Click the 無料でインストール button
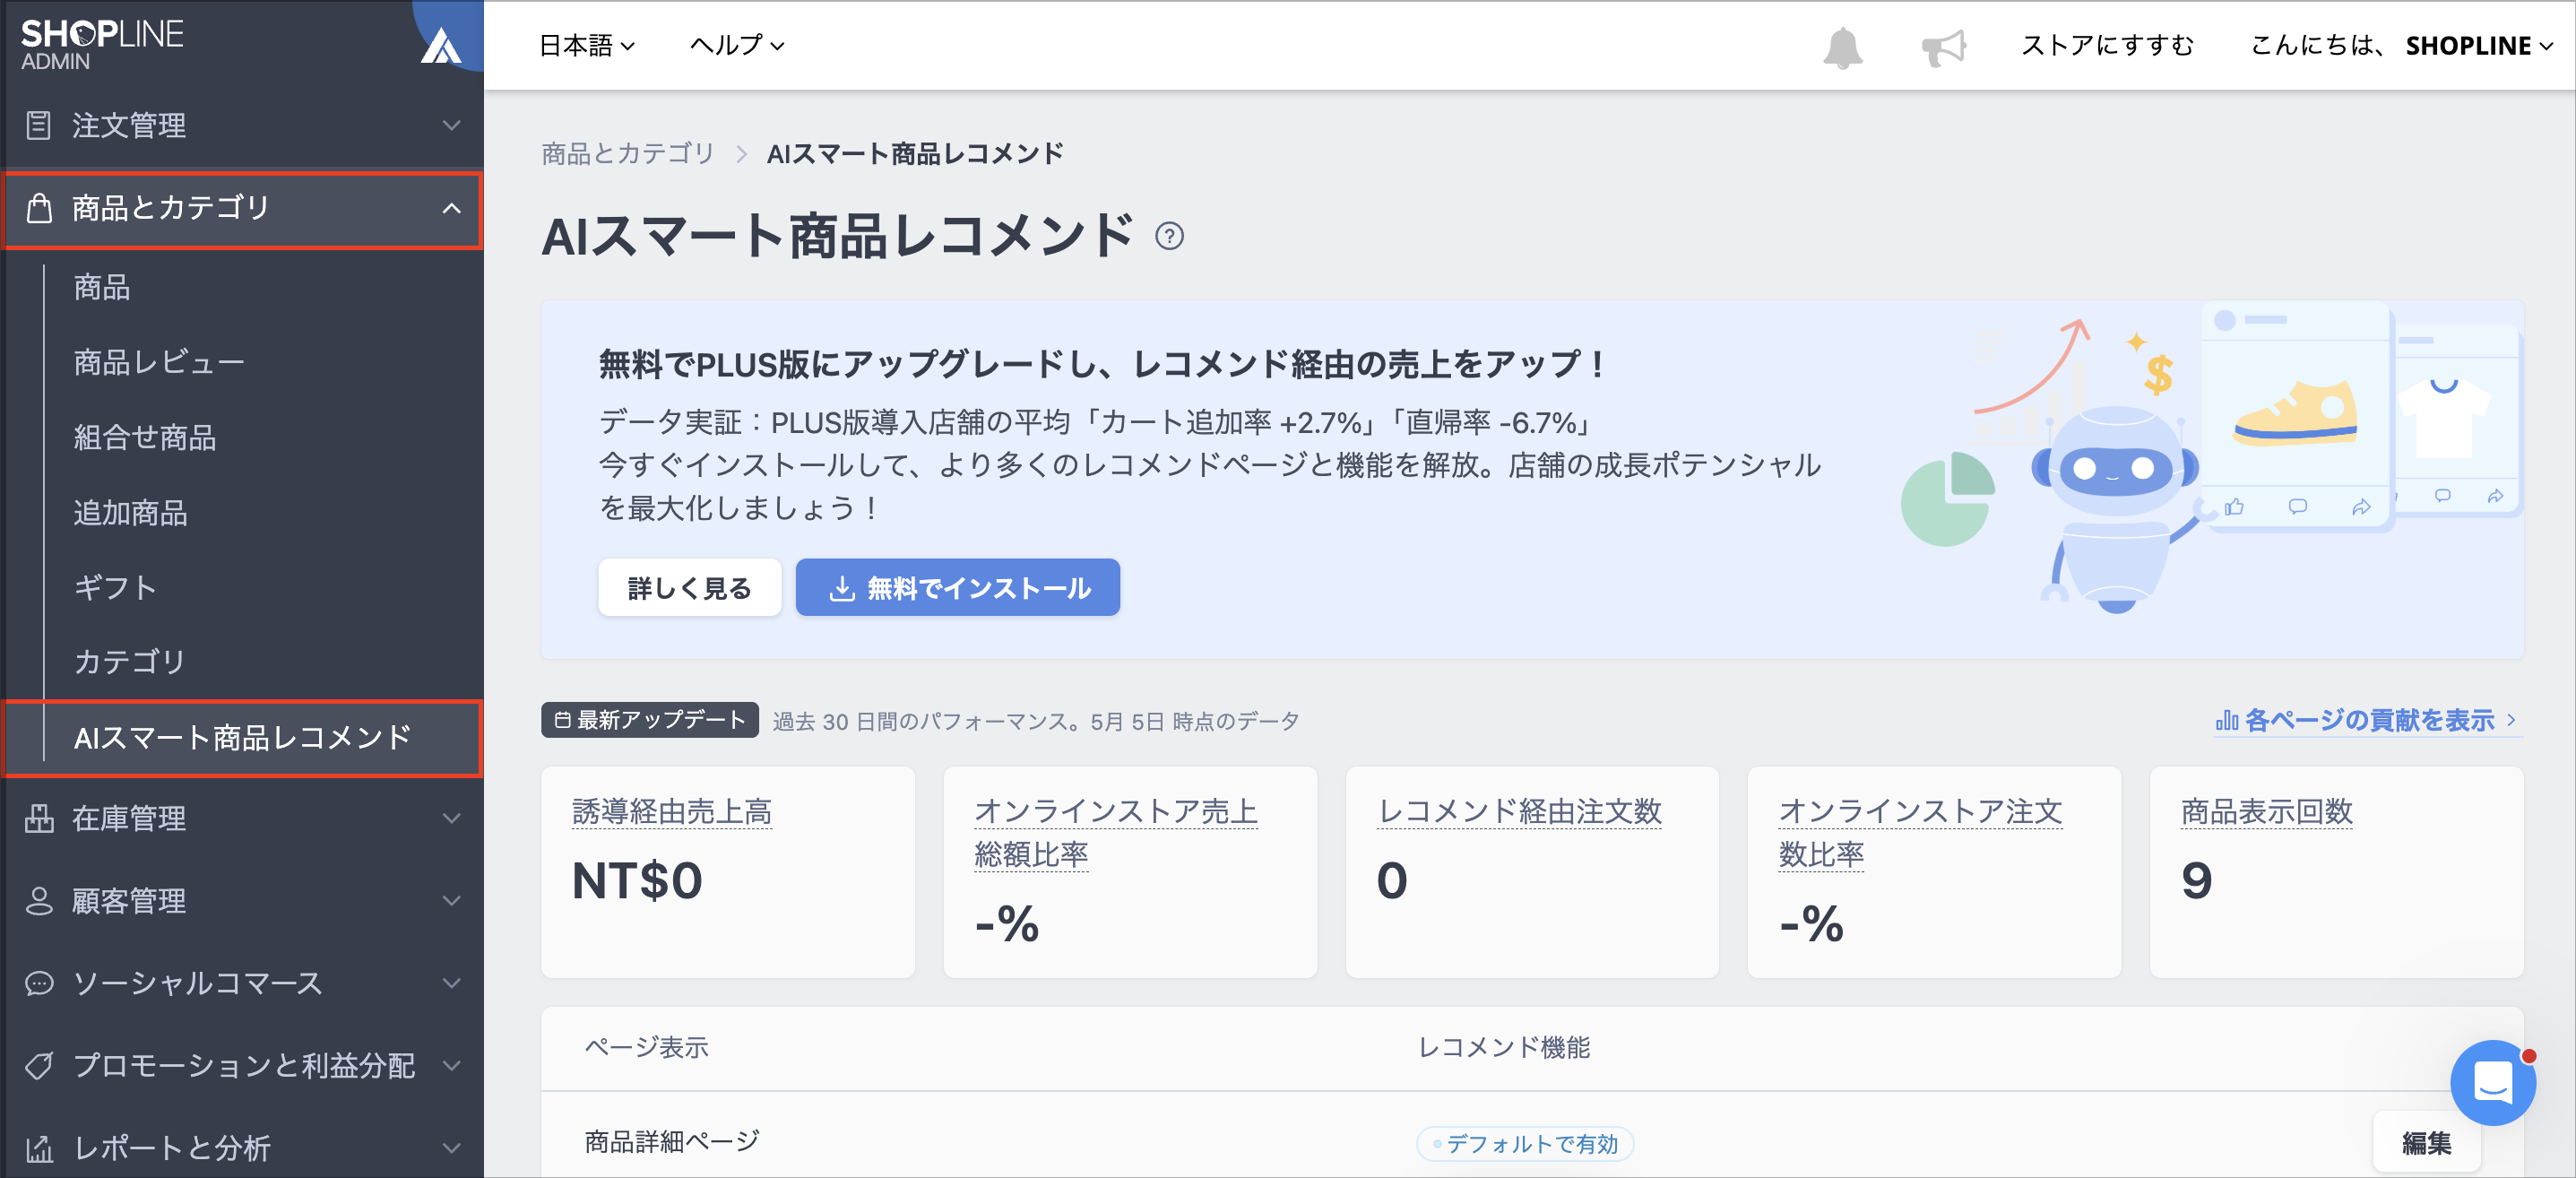 (957, 588)
